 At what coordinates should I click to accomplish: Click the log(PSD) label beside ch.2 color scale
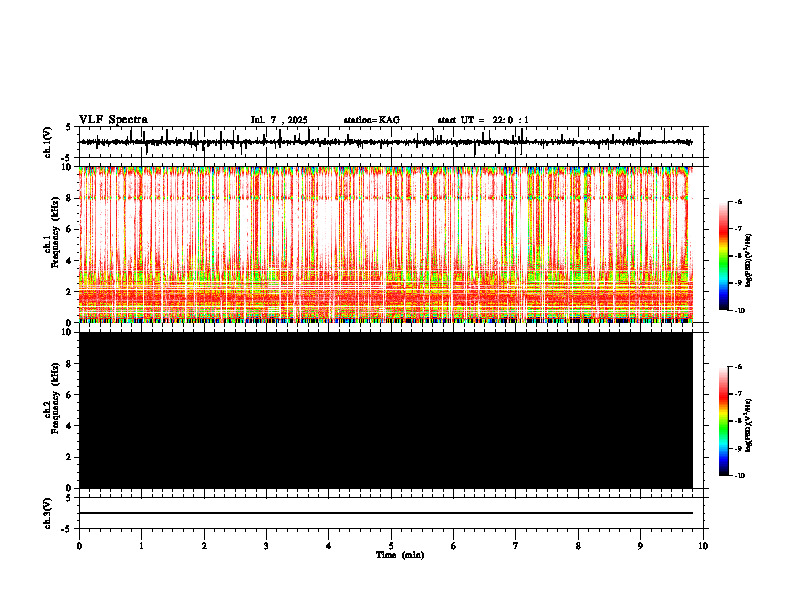click(749, 426)
